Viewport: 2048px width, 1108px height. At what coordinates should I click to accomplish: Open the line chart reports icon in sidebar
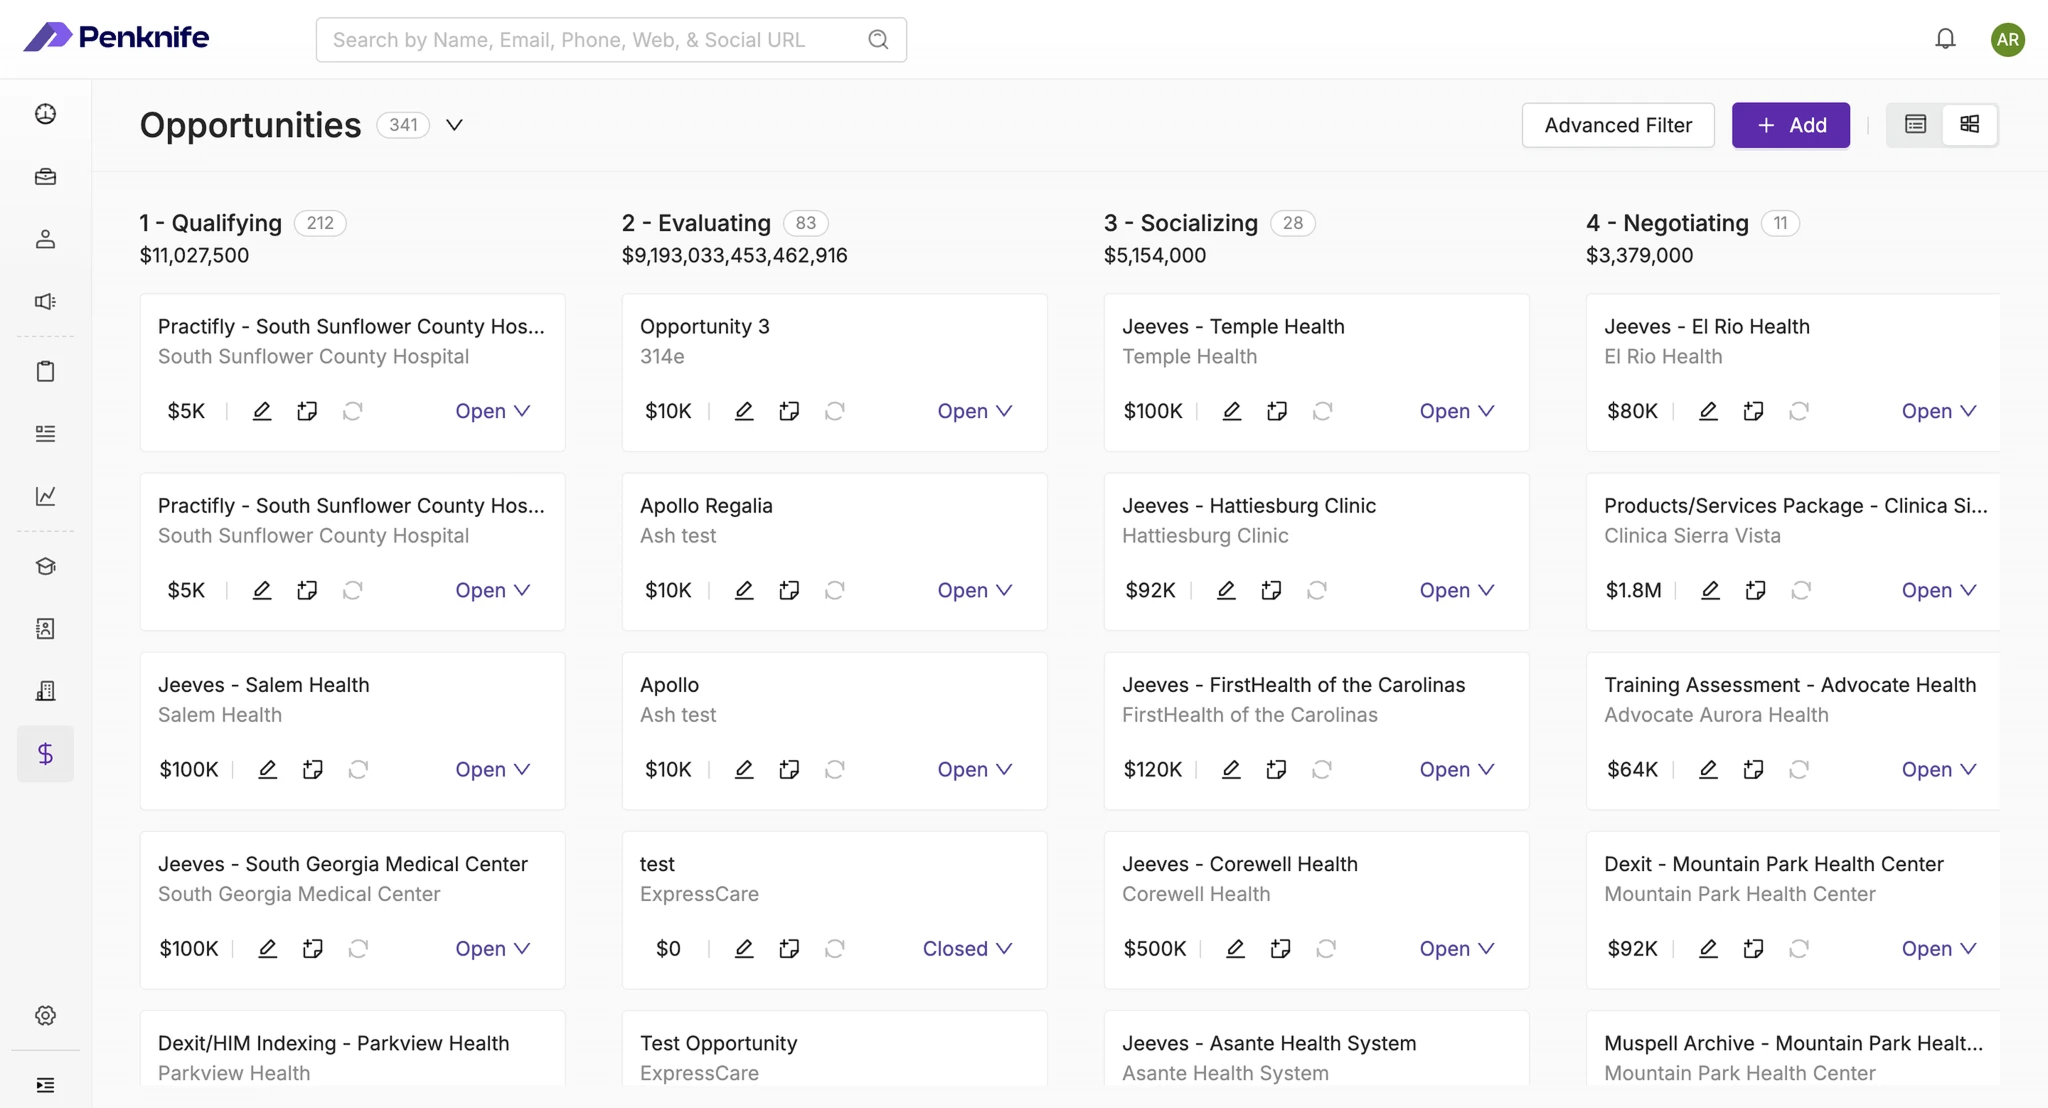pos(45,496)
